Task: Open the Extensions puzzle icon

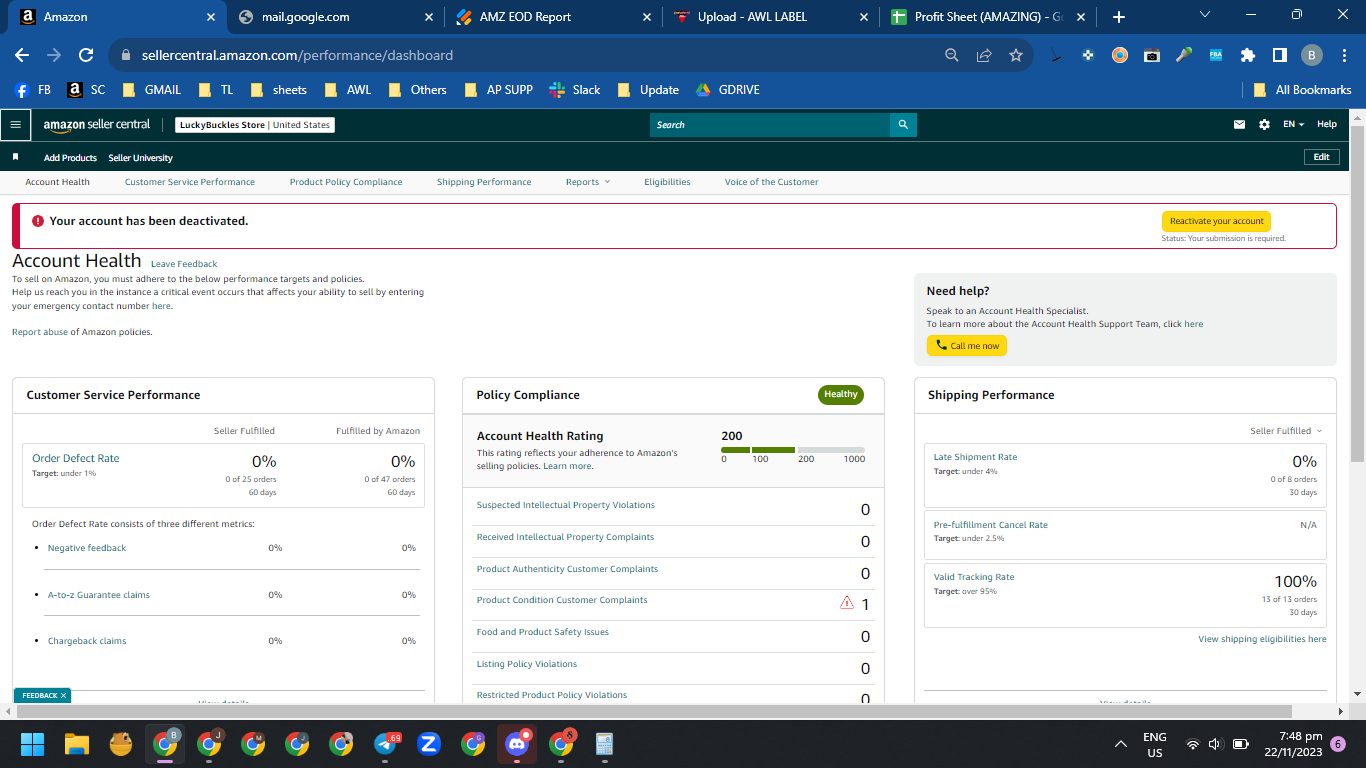Action: coord(1248,55)
